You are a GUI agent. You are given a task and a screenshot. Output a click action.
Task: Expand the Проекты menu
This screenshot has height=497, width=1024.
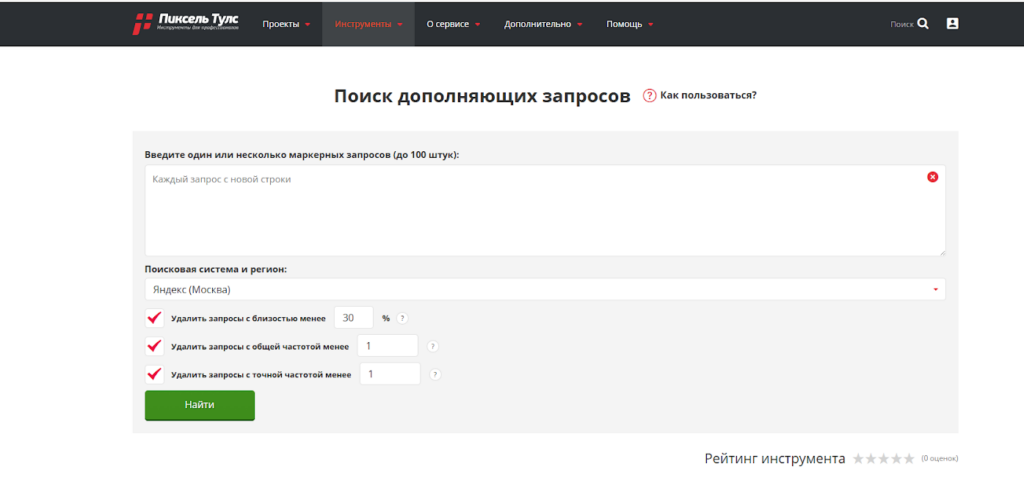point(286,24)
